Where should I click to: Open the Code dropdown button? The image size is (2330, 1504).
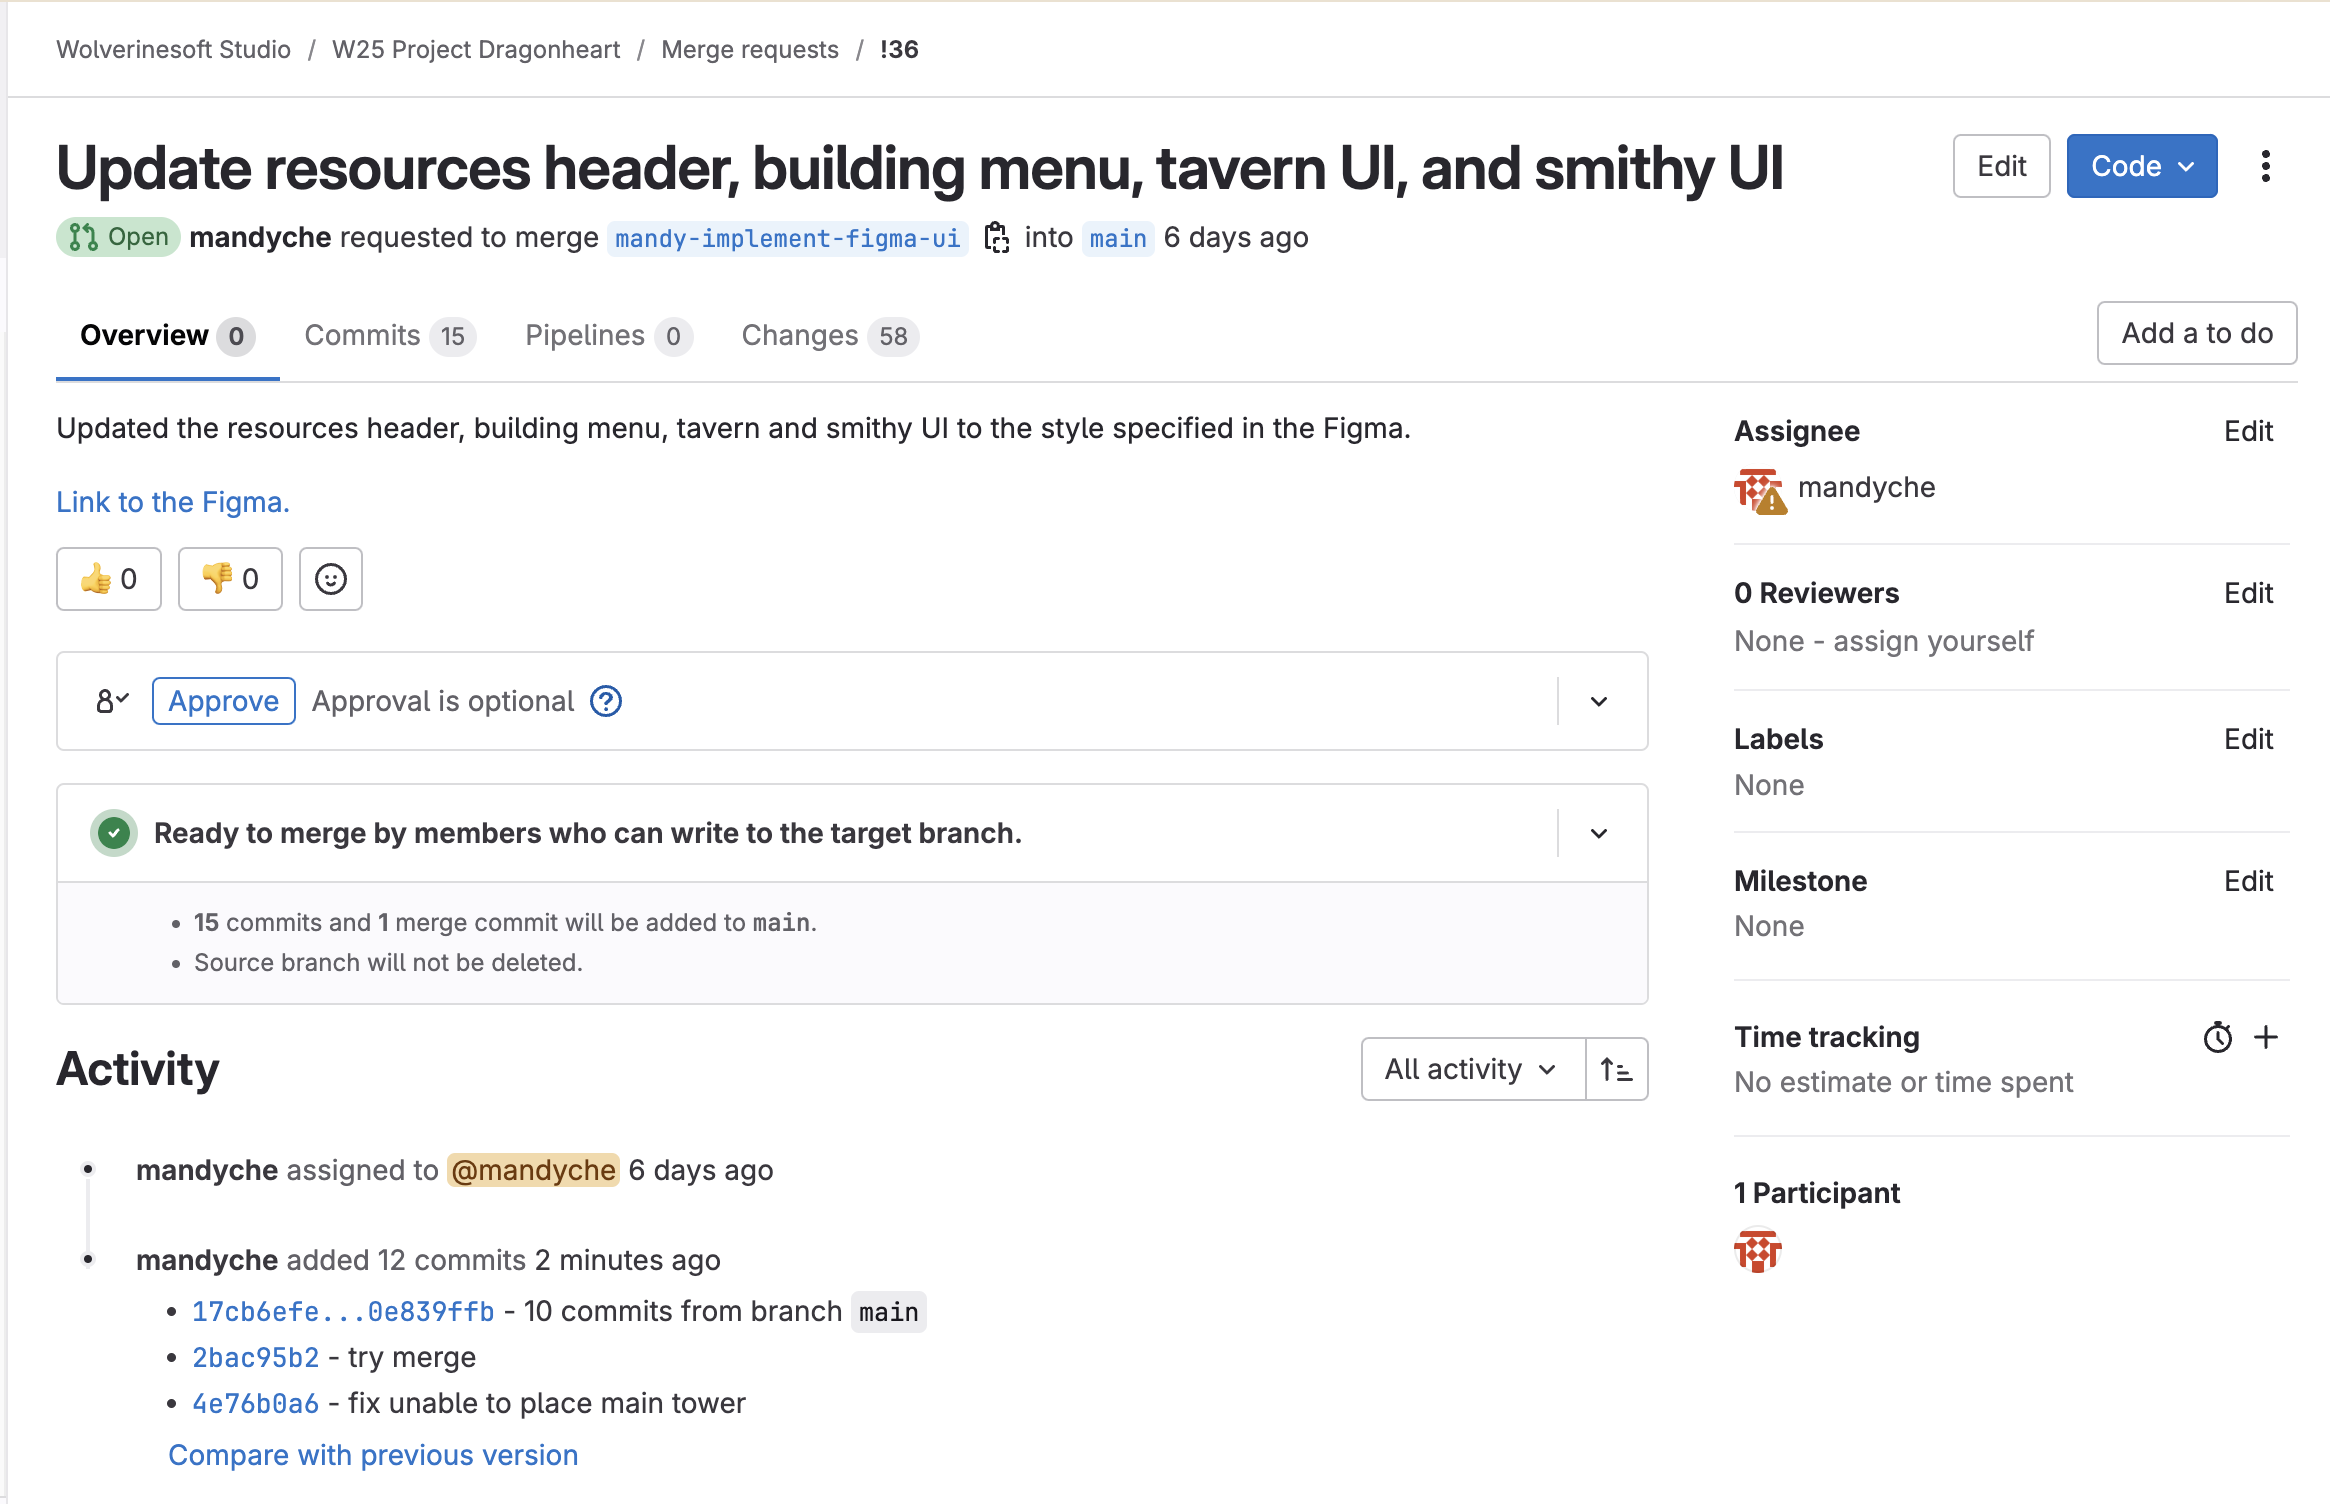click(2142, 166)
